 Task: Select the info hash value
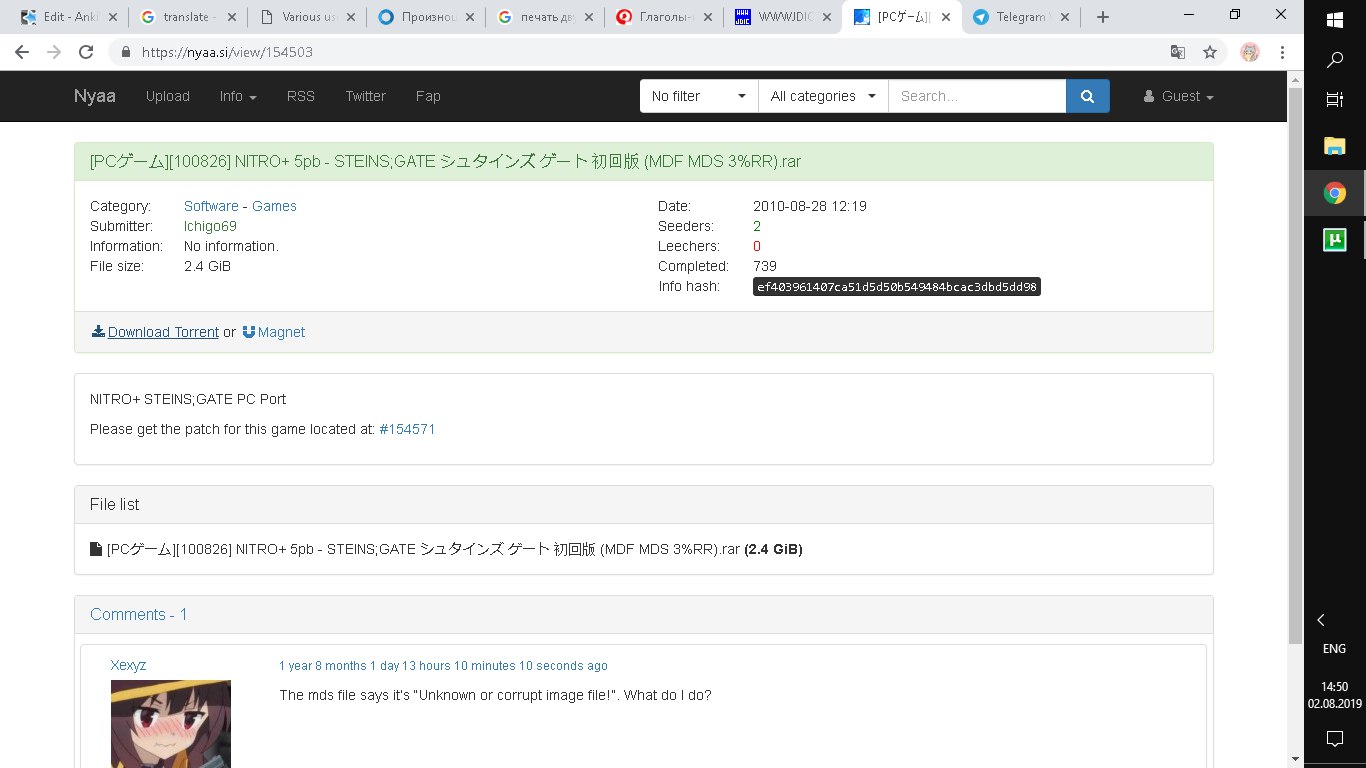[897, 286]
